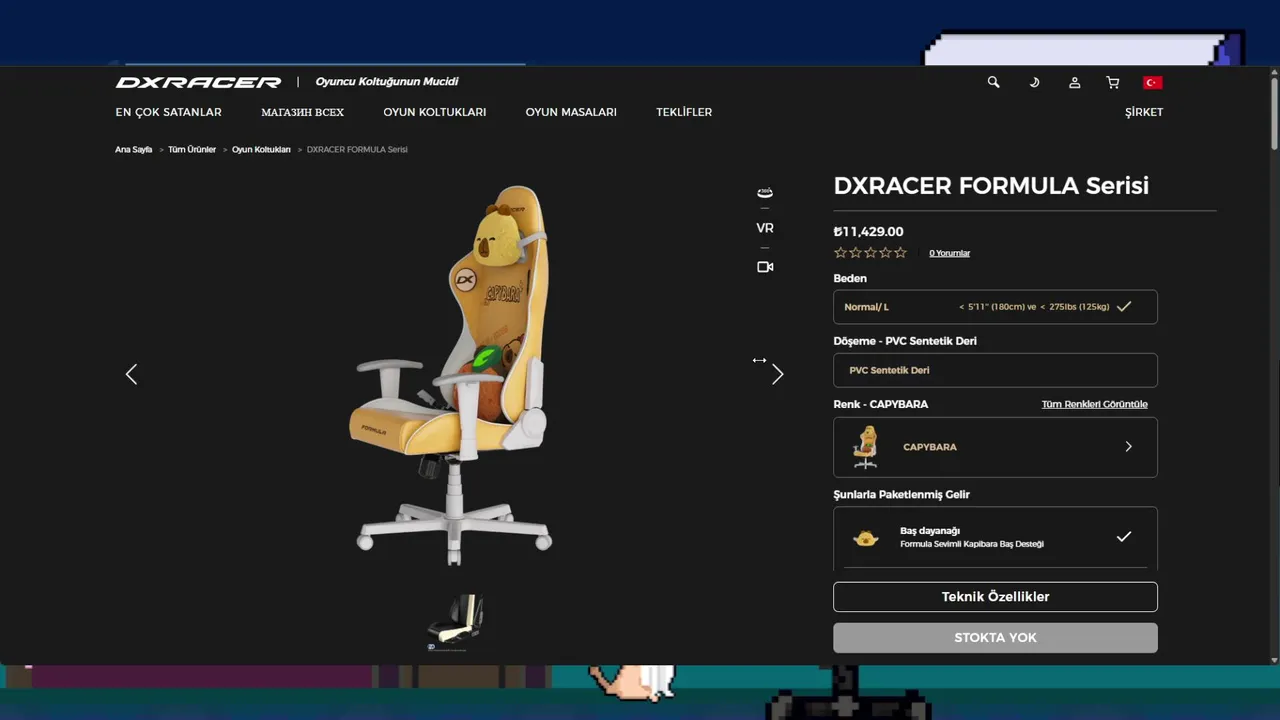This screenshot has width=1280, height=720.
Task: Click the CAPYBARA chair color thumbnail
Action: click(866, 447)
